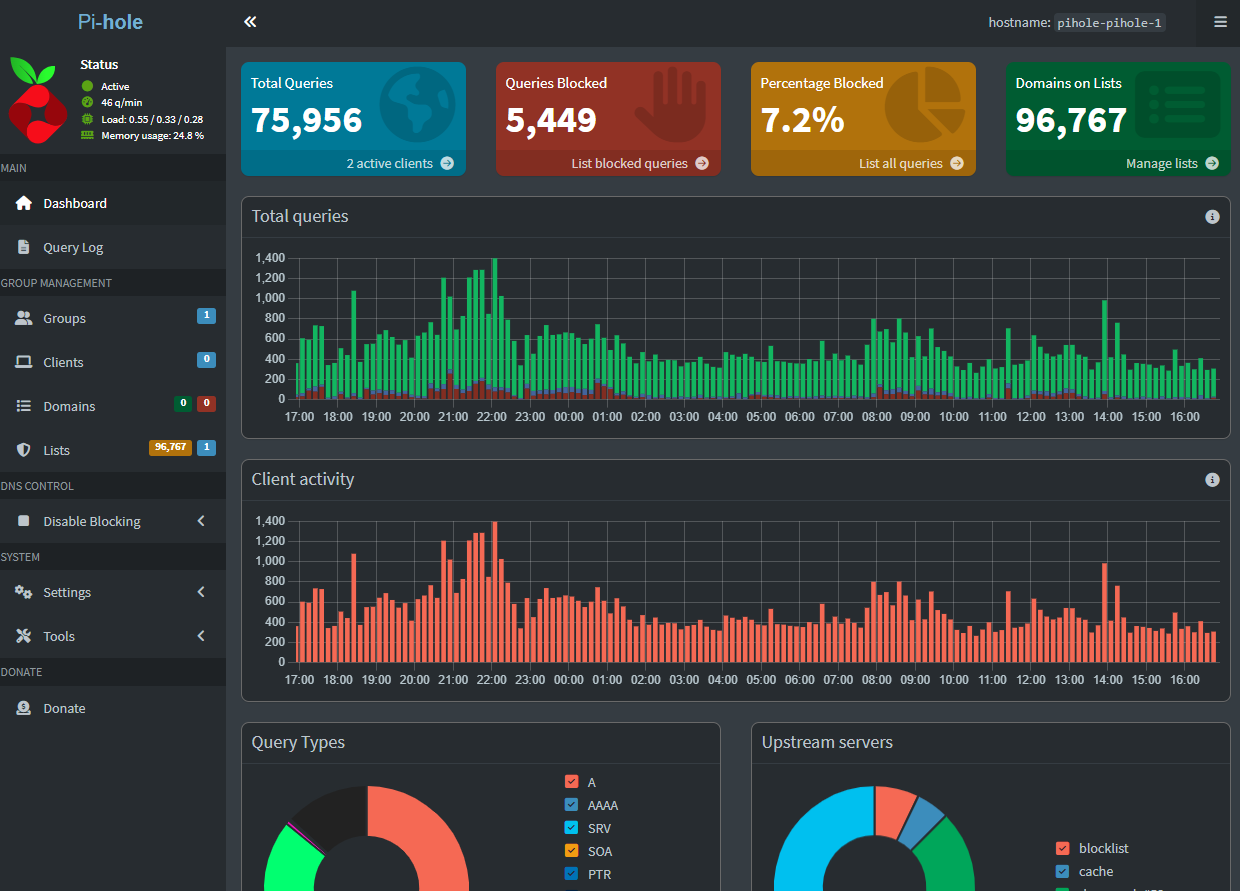This screenshot has width=1240, height=891.
Task: Click the info icon on Client activity panel
Action: point(1212,480)
